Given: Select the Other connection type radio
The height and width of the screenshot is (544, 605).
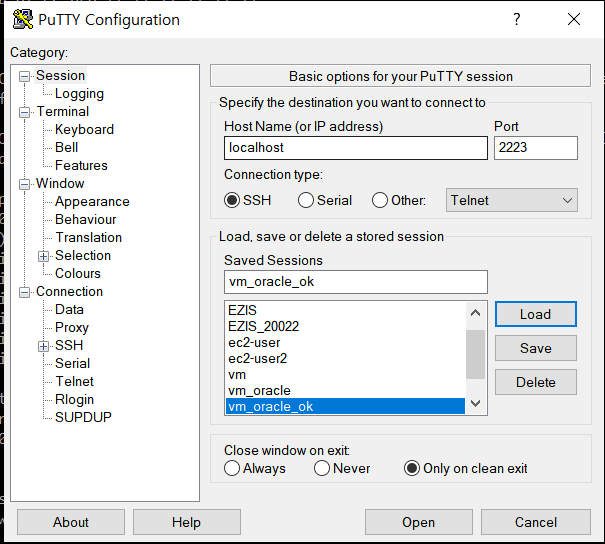Looking at the screenshot, I should tap(380, 200).
